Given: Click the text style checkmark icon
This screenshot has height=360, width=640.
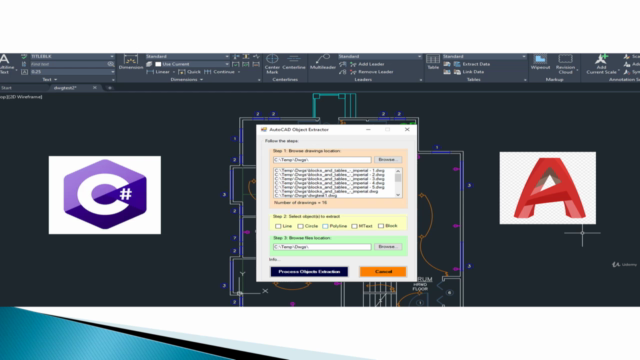Looking at the screenshot, I should (24, 56).
